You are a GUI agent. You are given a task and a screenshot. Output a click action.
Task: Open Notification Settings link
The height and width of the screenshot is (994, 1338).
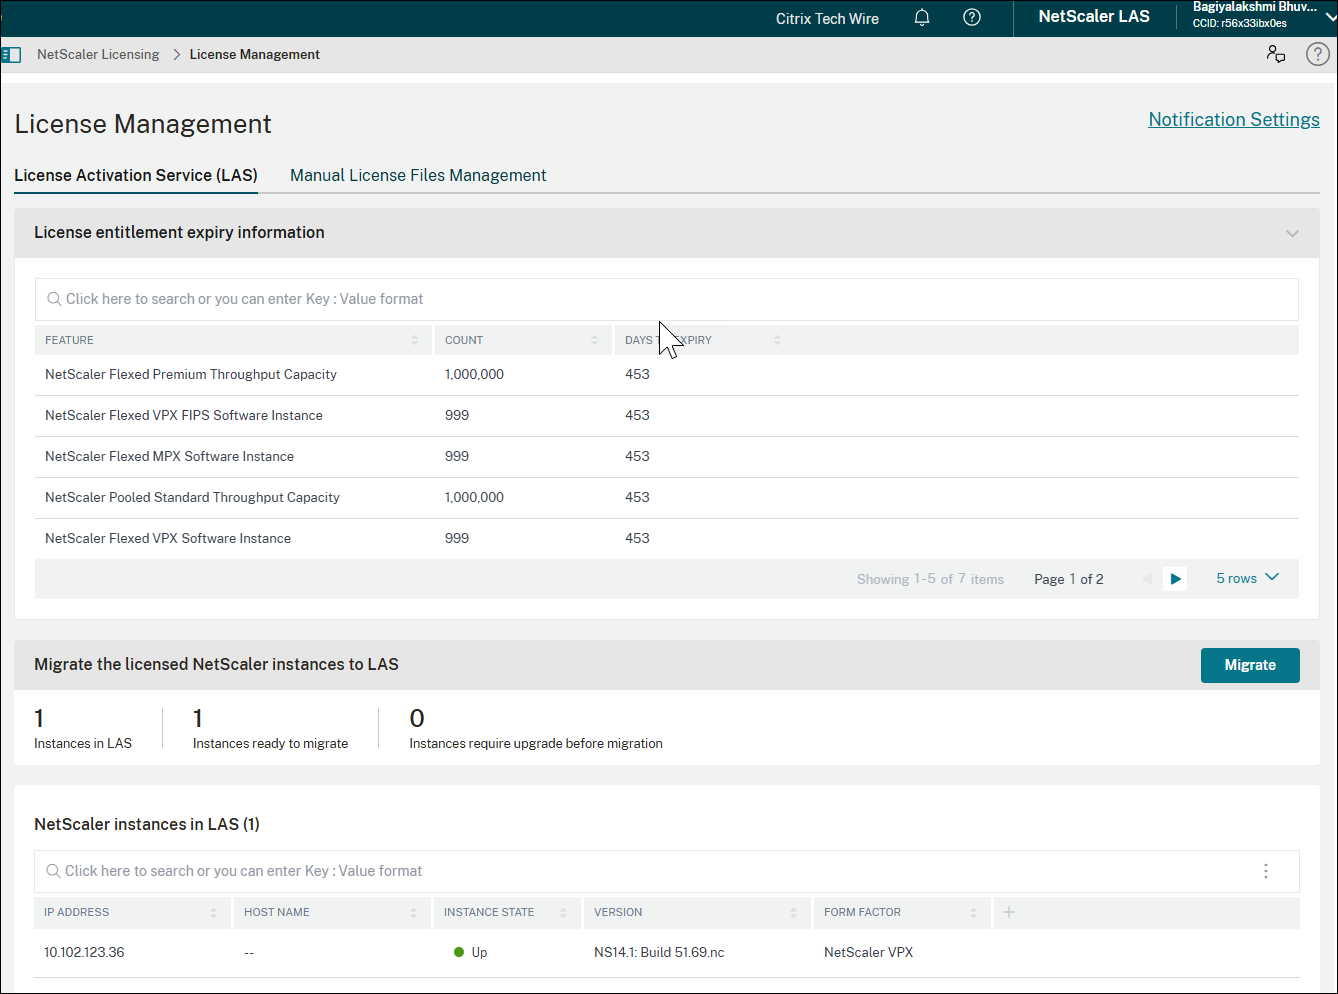(x=1234, y=119)
